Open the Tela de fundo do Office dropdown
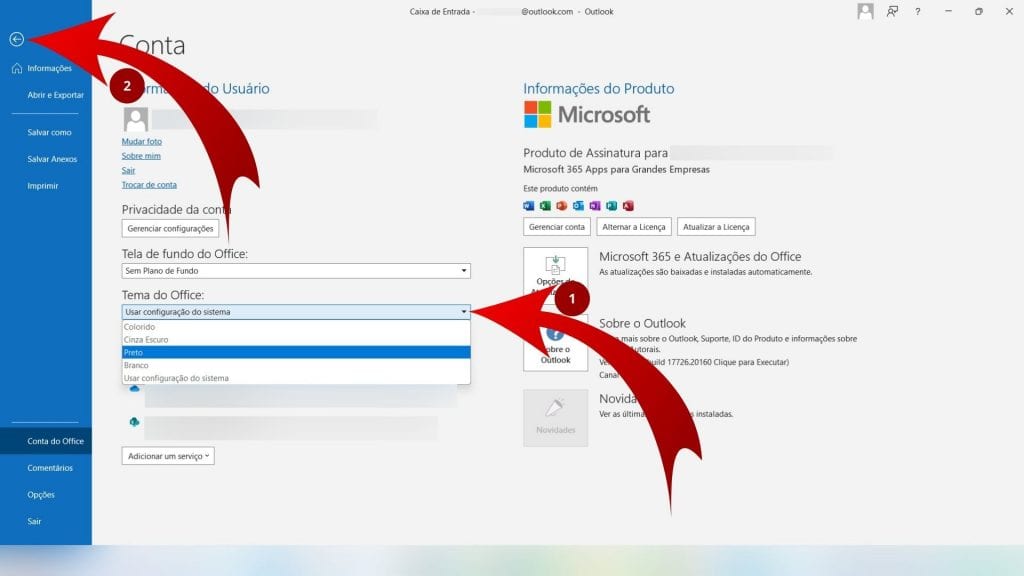The image size is (1024, 576). [x=463, y=270]
